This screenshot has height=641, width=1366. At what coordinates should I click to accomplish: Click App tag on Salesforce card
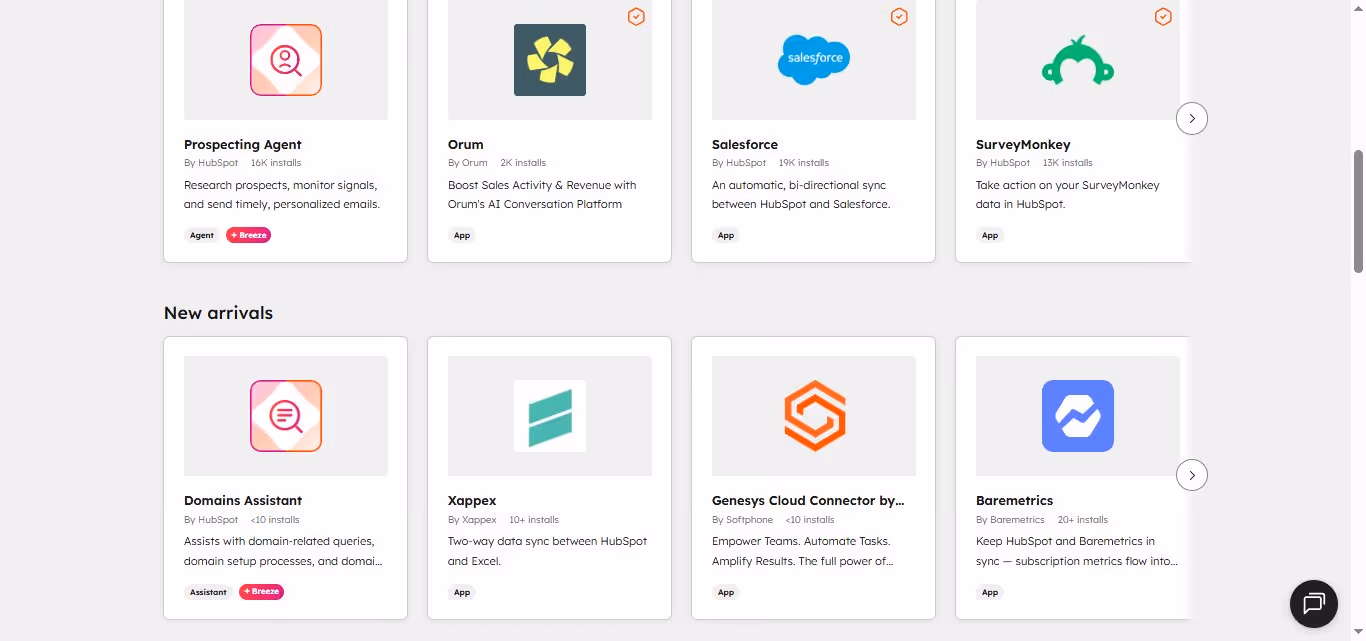tap(726, 235)
